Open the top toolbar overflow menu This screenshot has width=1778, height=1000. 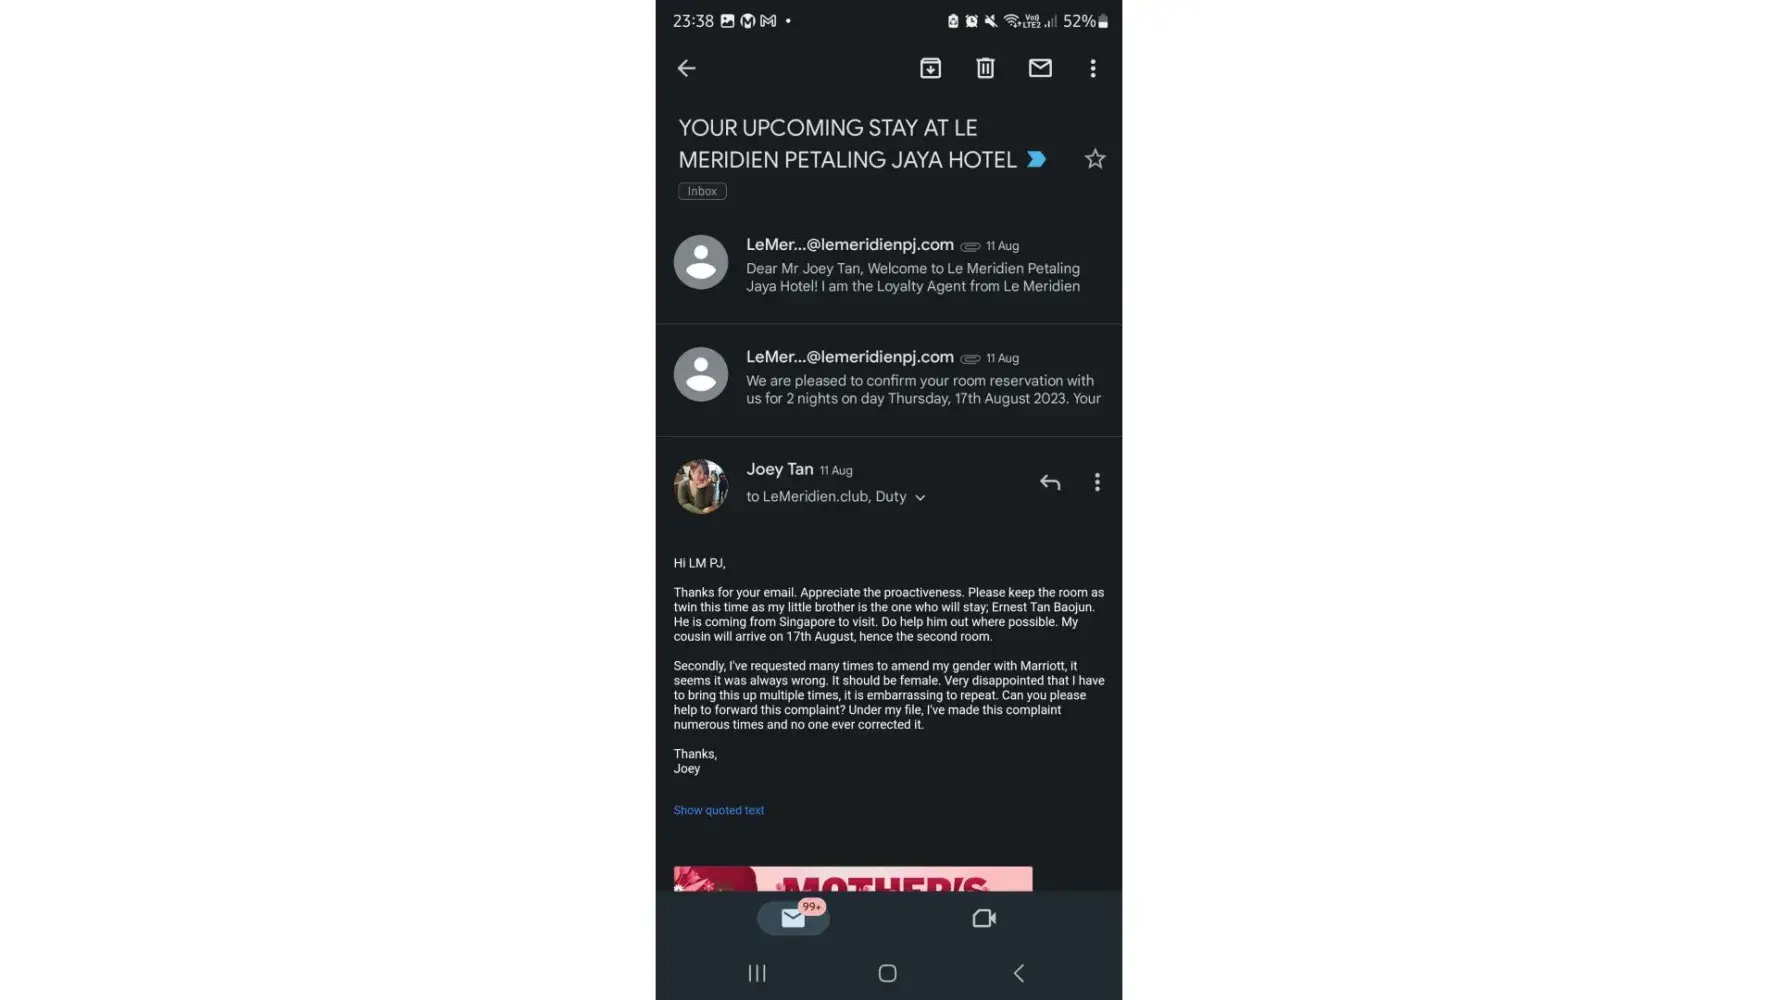click(1093, 68)
